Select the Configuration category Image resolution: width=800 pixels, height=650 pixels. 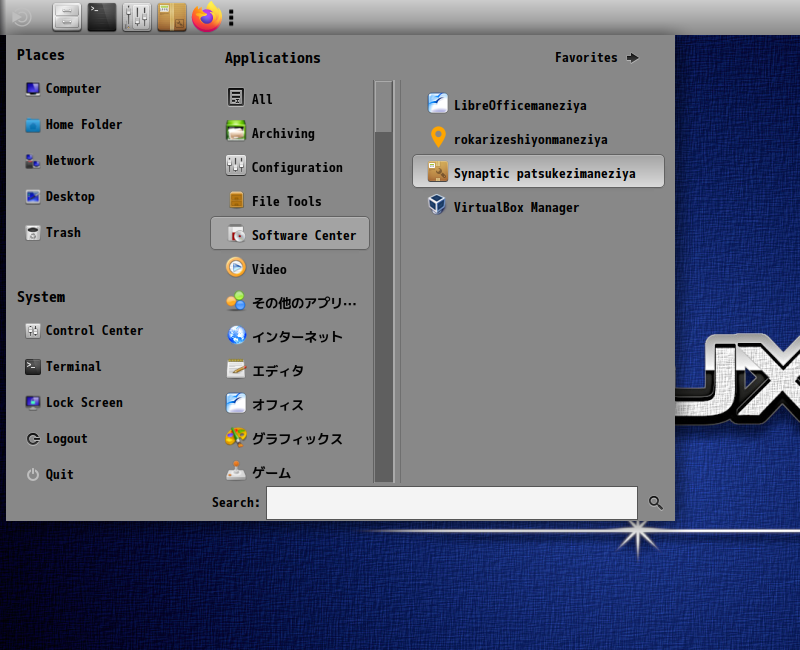290,166
